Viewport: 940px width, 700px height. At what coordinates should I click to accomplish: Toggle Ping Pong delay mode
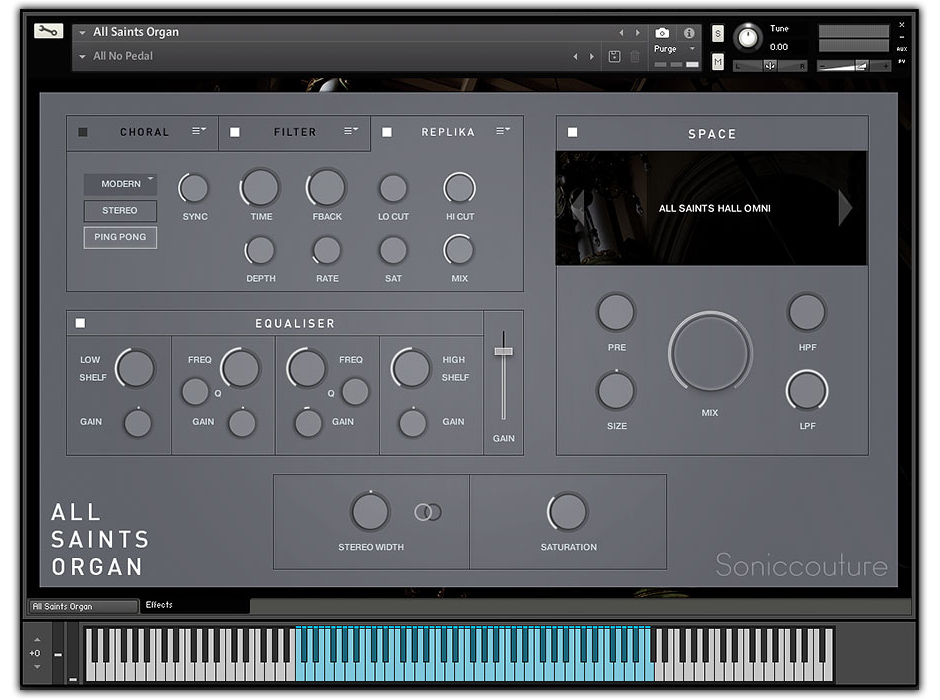(120, 237)
